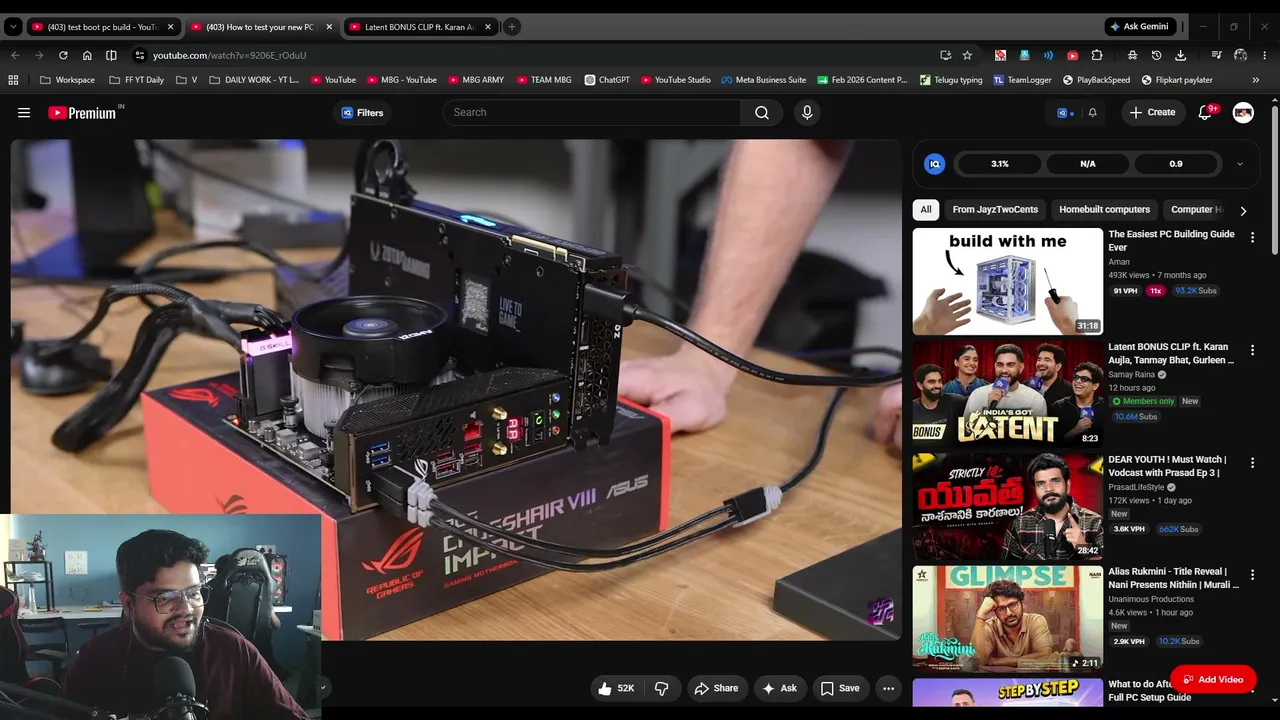The width and height of the screenshot is (1280, 720).
Task: Open the browser downloads tray
Action: coord(1181,55)
